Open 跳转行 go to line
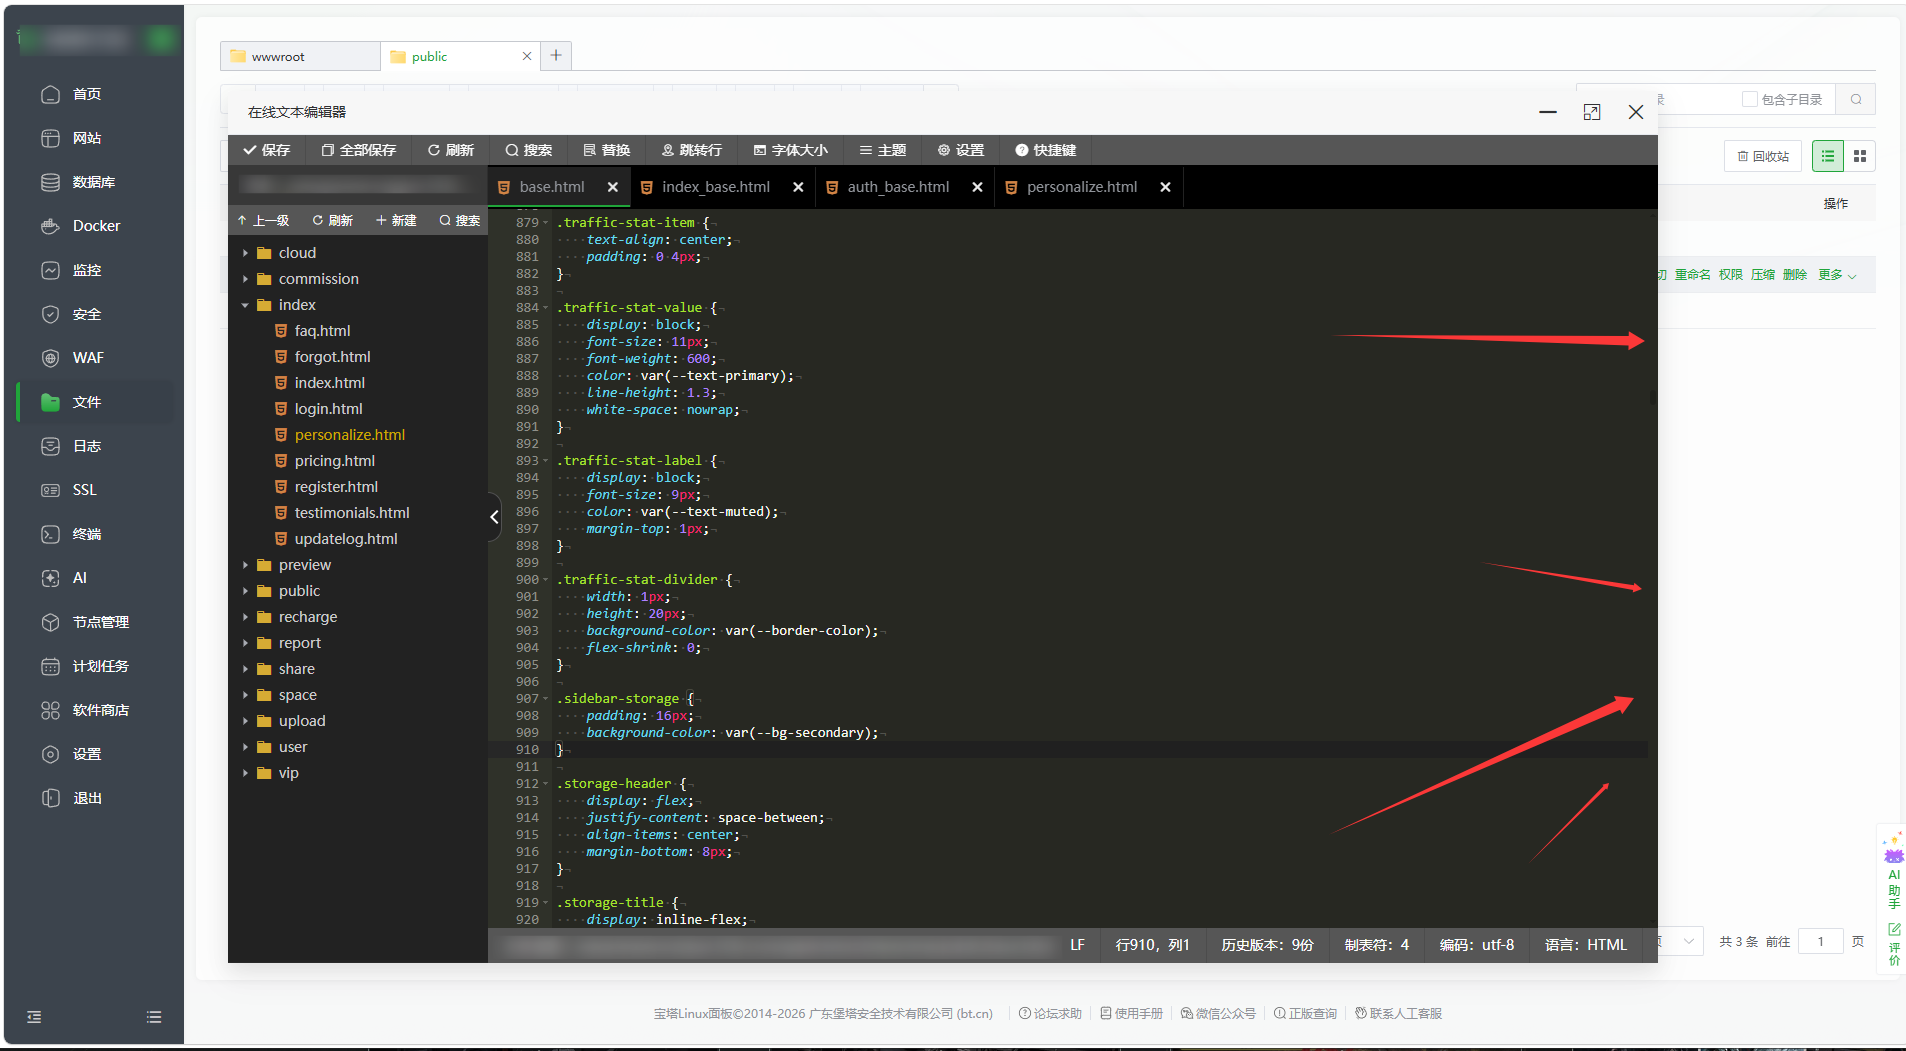The width and height of the screenshot is (1906, 1051). point(691,150)
